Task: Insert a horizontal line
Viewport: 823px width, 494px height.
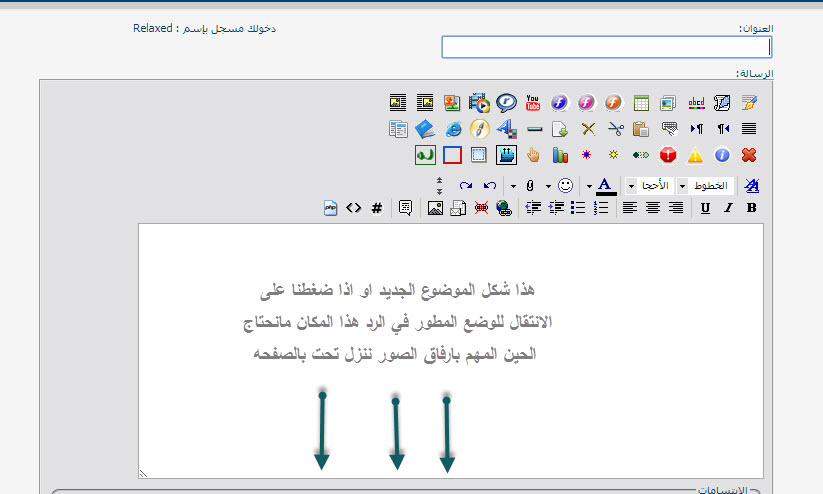Action: [534, 129]
